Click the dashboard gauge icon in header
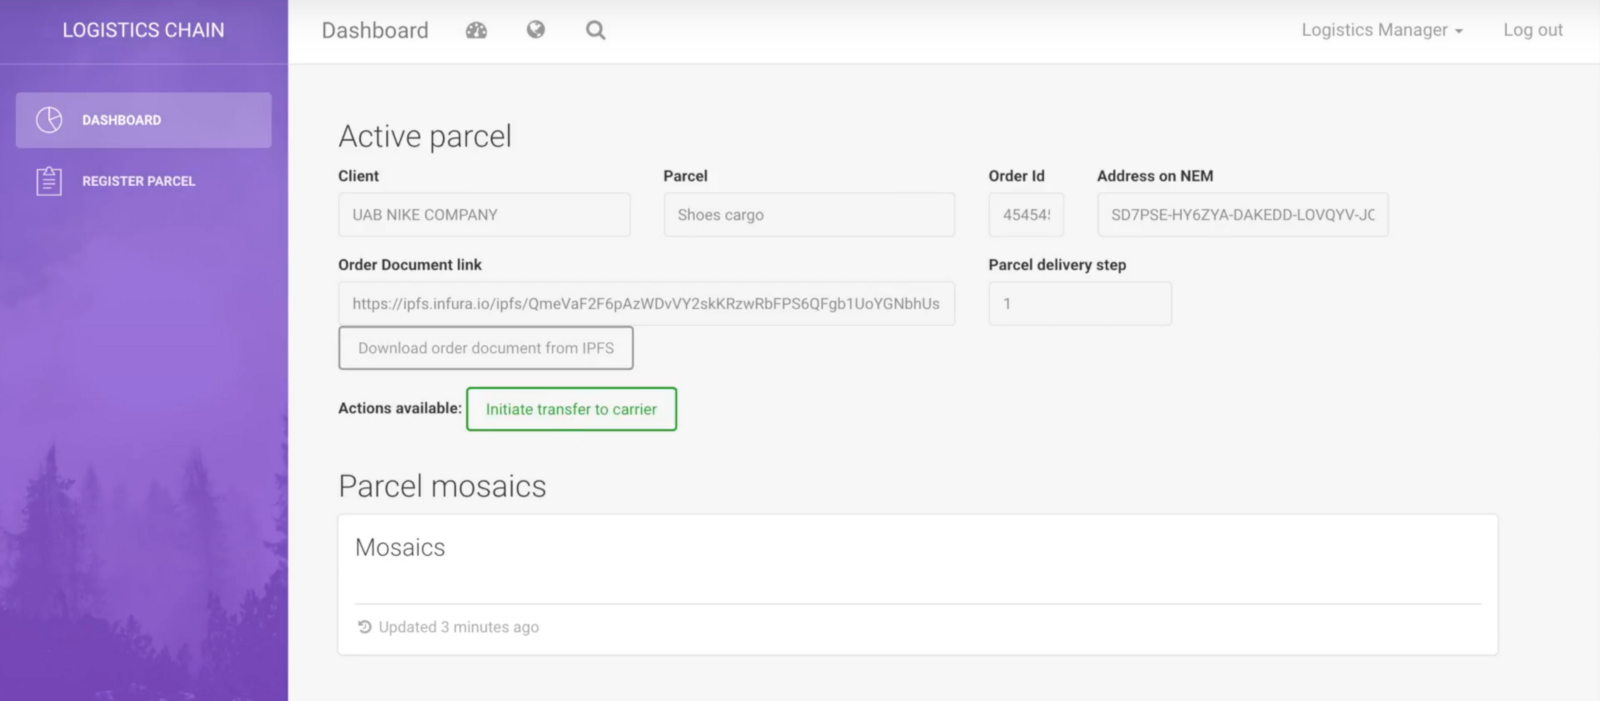Screen dimensions: 1600x701 [x=476, y=30]
